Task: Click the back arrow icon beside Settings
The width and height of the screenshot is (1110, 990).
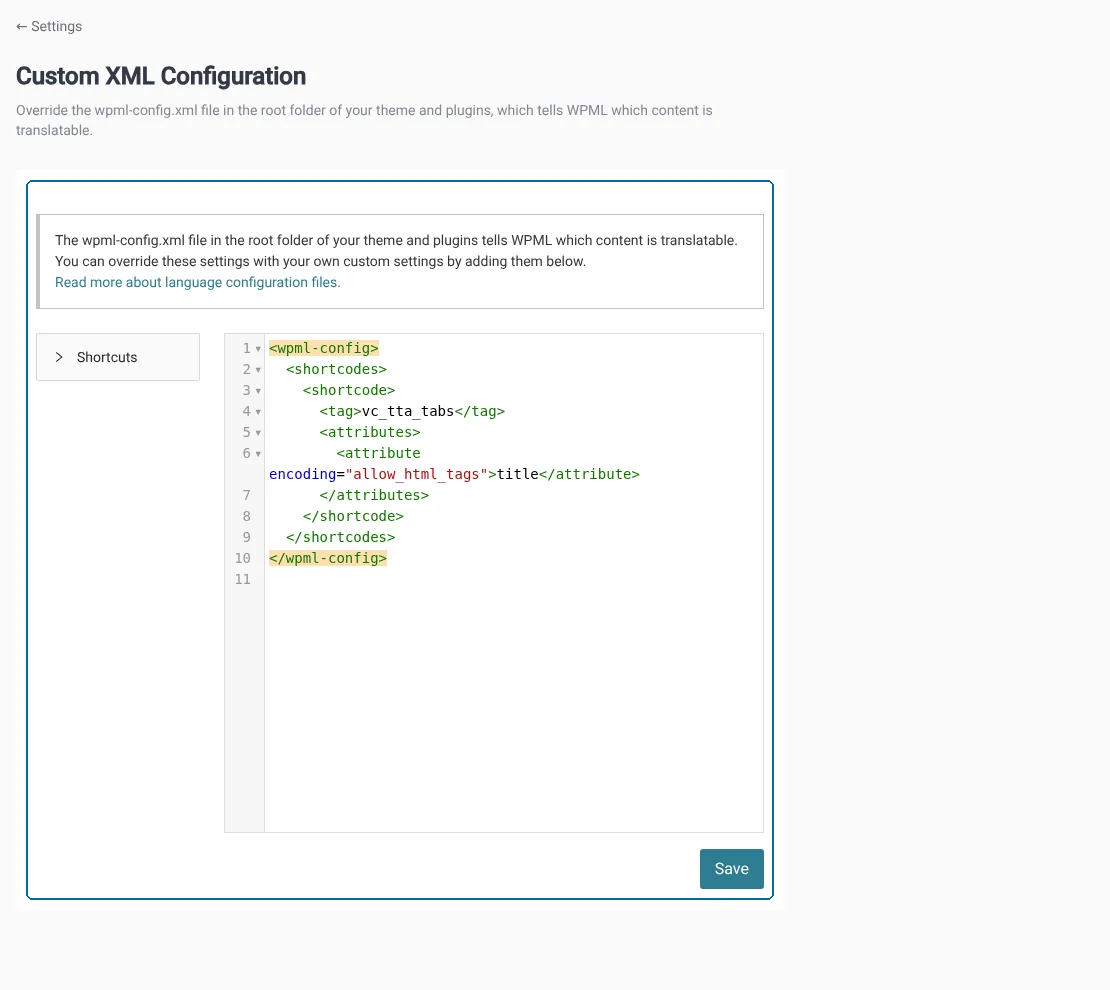Action: (x=21, y=26)
